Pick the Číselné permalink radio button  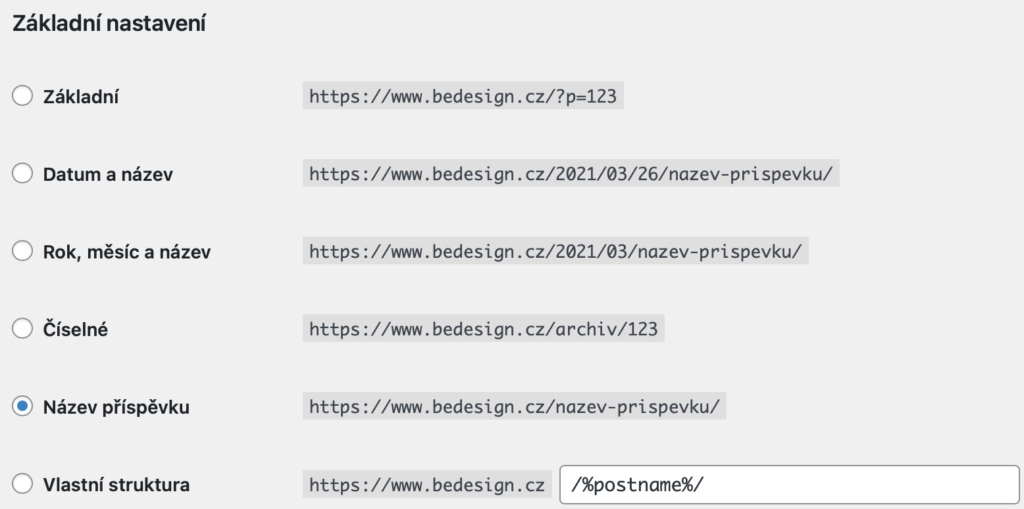(22, 328)
